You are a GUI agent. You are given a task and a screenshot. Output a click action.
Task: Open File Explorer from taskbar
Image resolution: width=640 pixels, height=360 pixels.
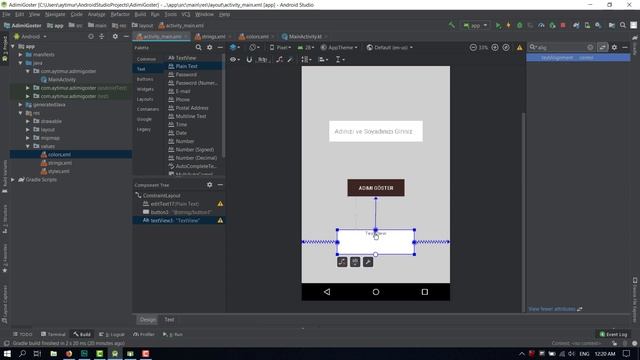(53, 353)
